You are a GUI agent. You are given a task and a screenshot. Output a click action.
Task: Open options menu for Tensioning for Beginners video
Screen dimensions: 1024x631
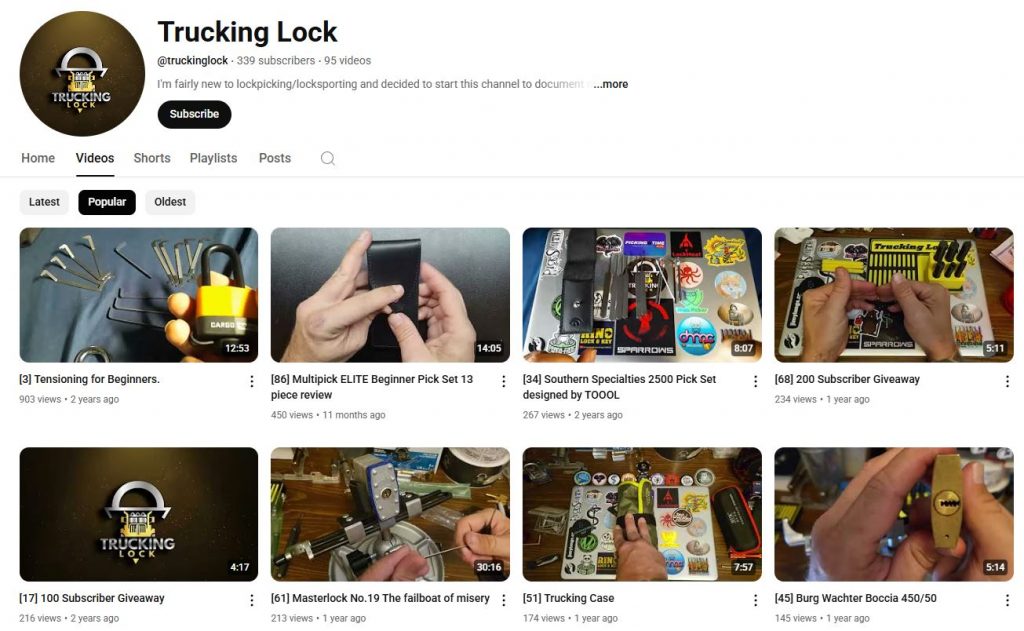[251, 381]
